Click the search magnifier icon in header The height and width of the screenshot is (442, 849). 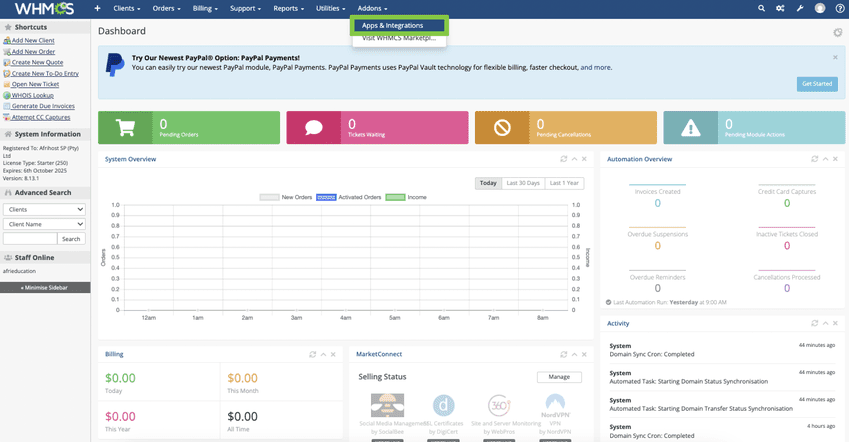pyautogui.click(x=761, y=8)
